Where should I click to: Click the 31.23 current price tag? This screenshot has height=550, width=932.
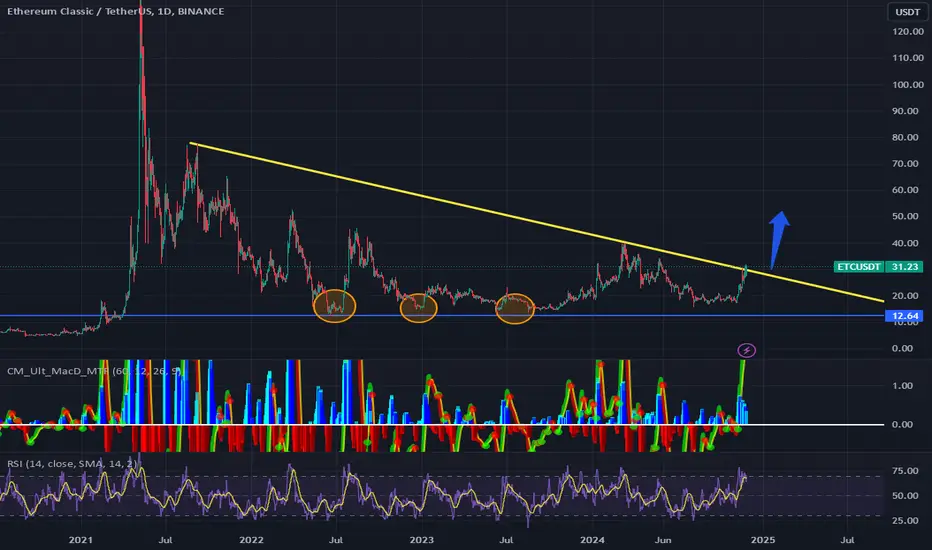click(904, 266)
